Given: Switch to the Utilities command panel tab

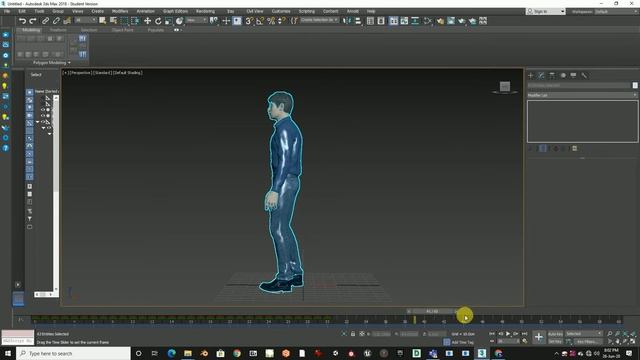Looking at the screenshot, I should (x=584, y=76).
